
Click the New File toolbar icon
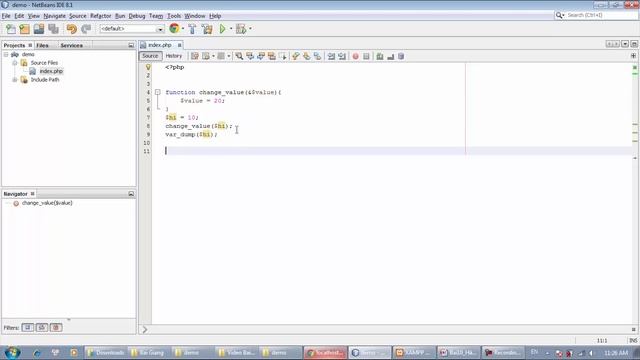click(11, 29)
